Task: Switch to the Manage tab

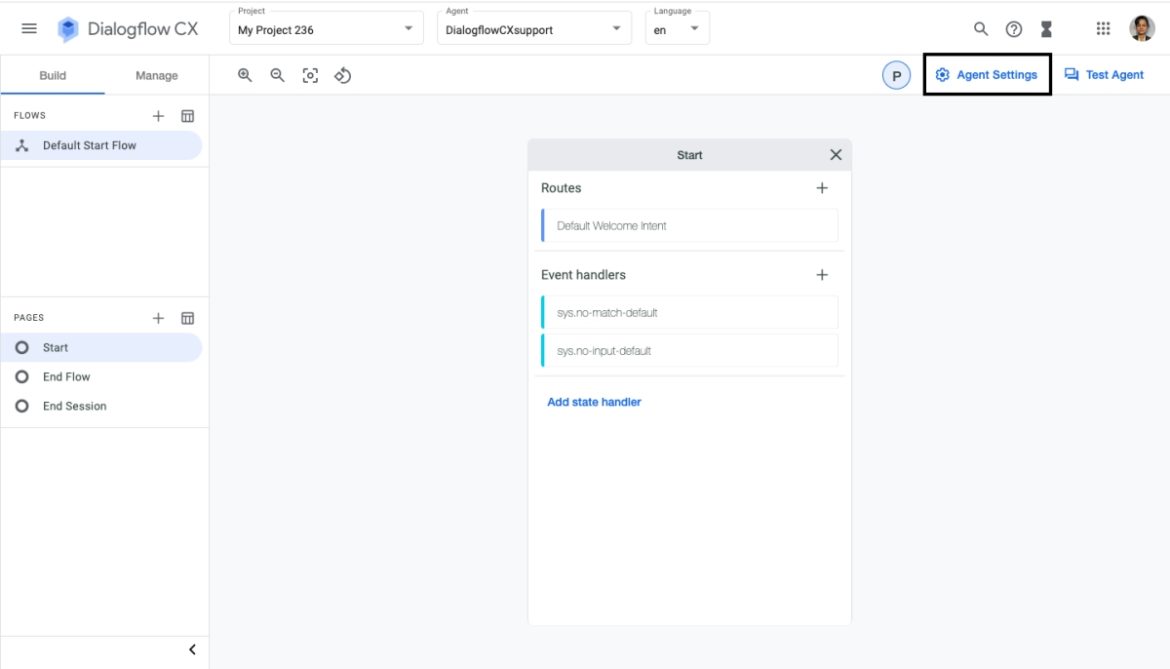Action: click(x=155, y=75)
